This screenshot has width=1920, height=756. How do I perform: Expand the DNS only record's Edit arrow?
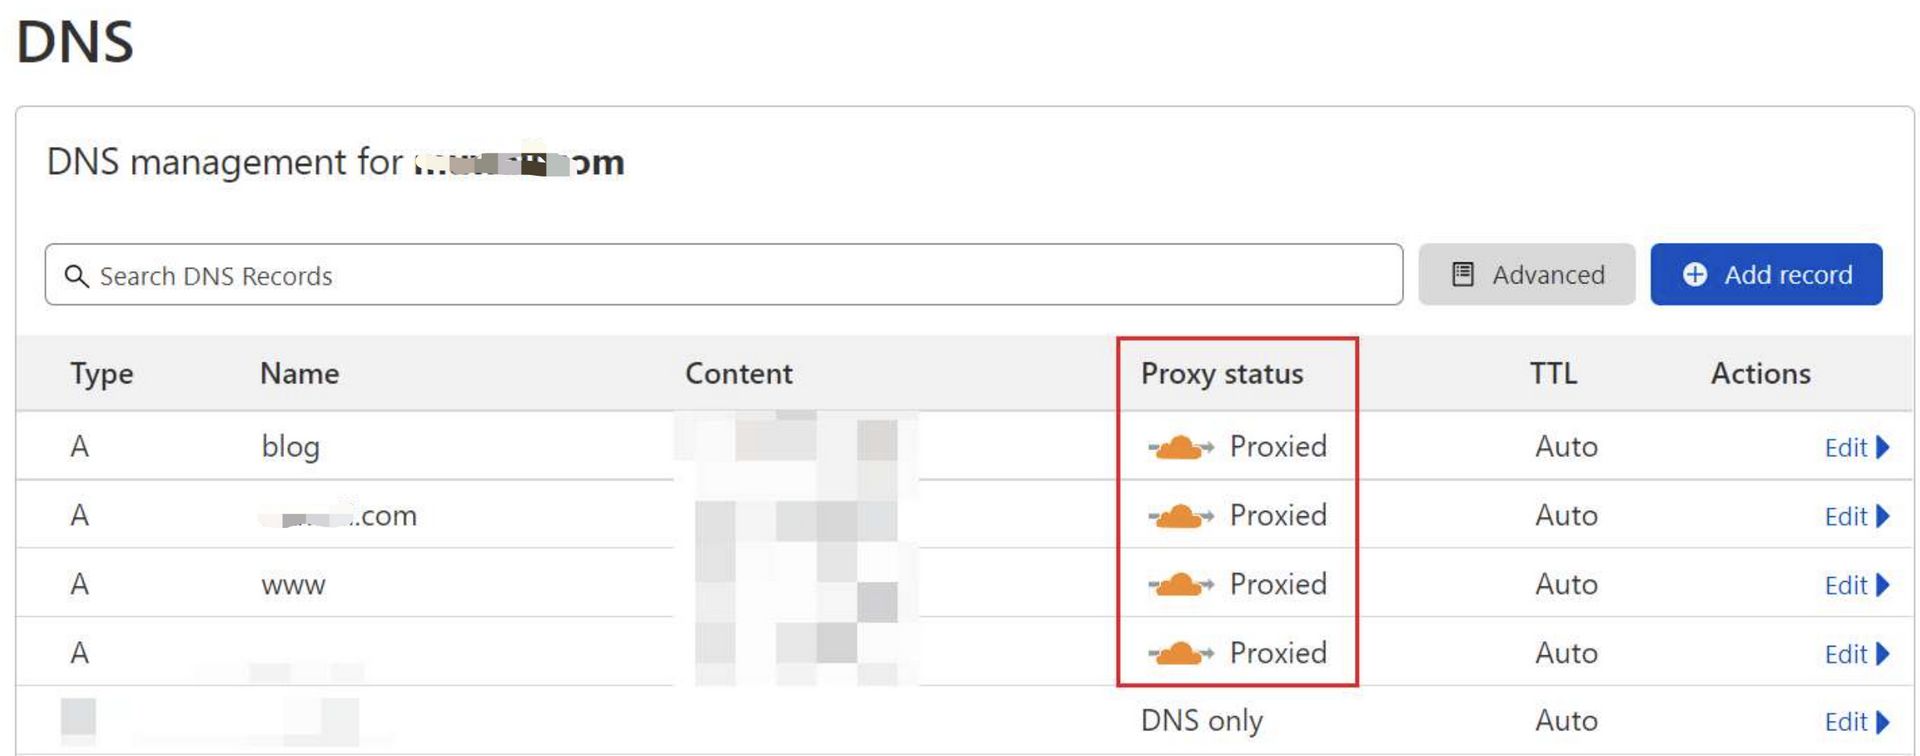pos(1883,722)
